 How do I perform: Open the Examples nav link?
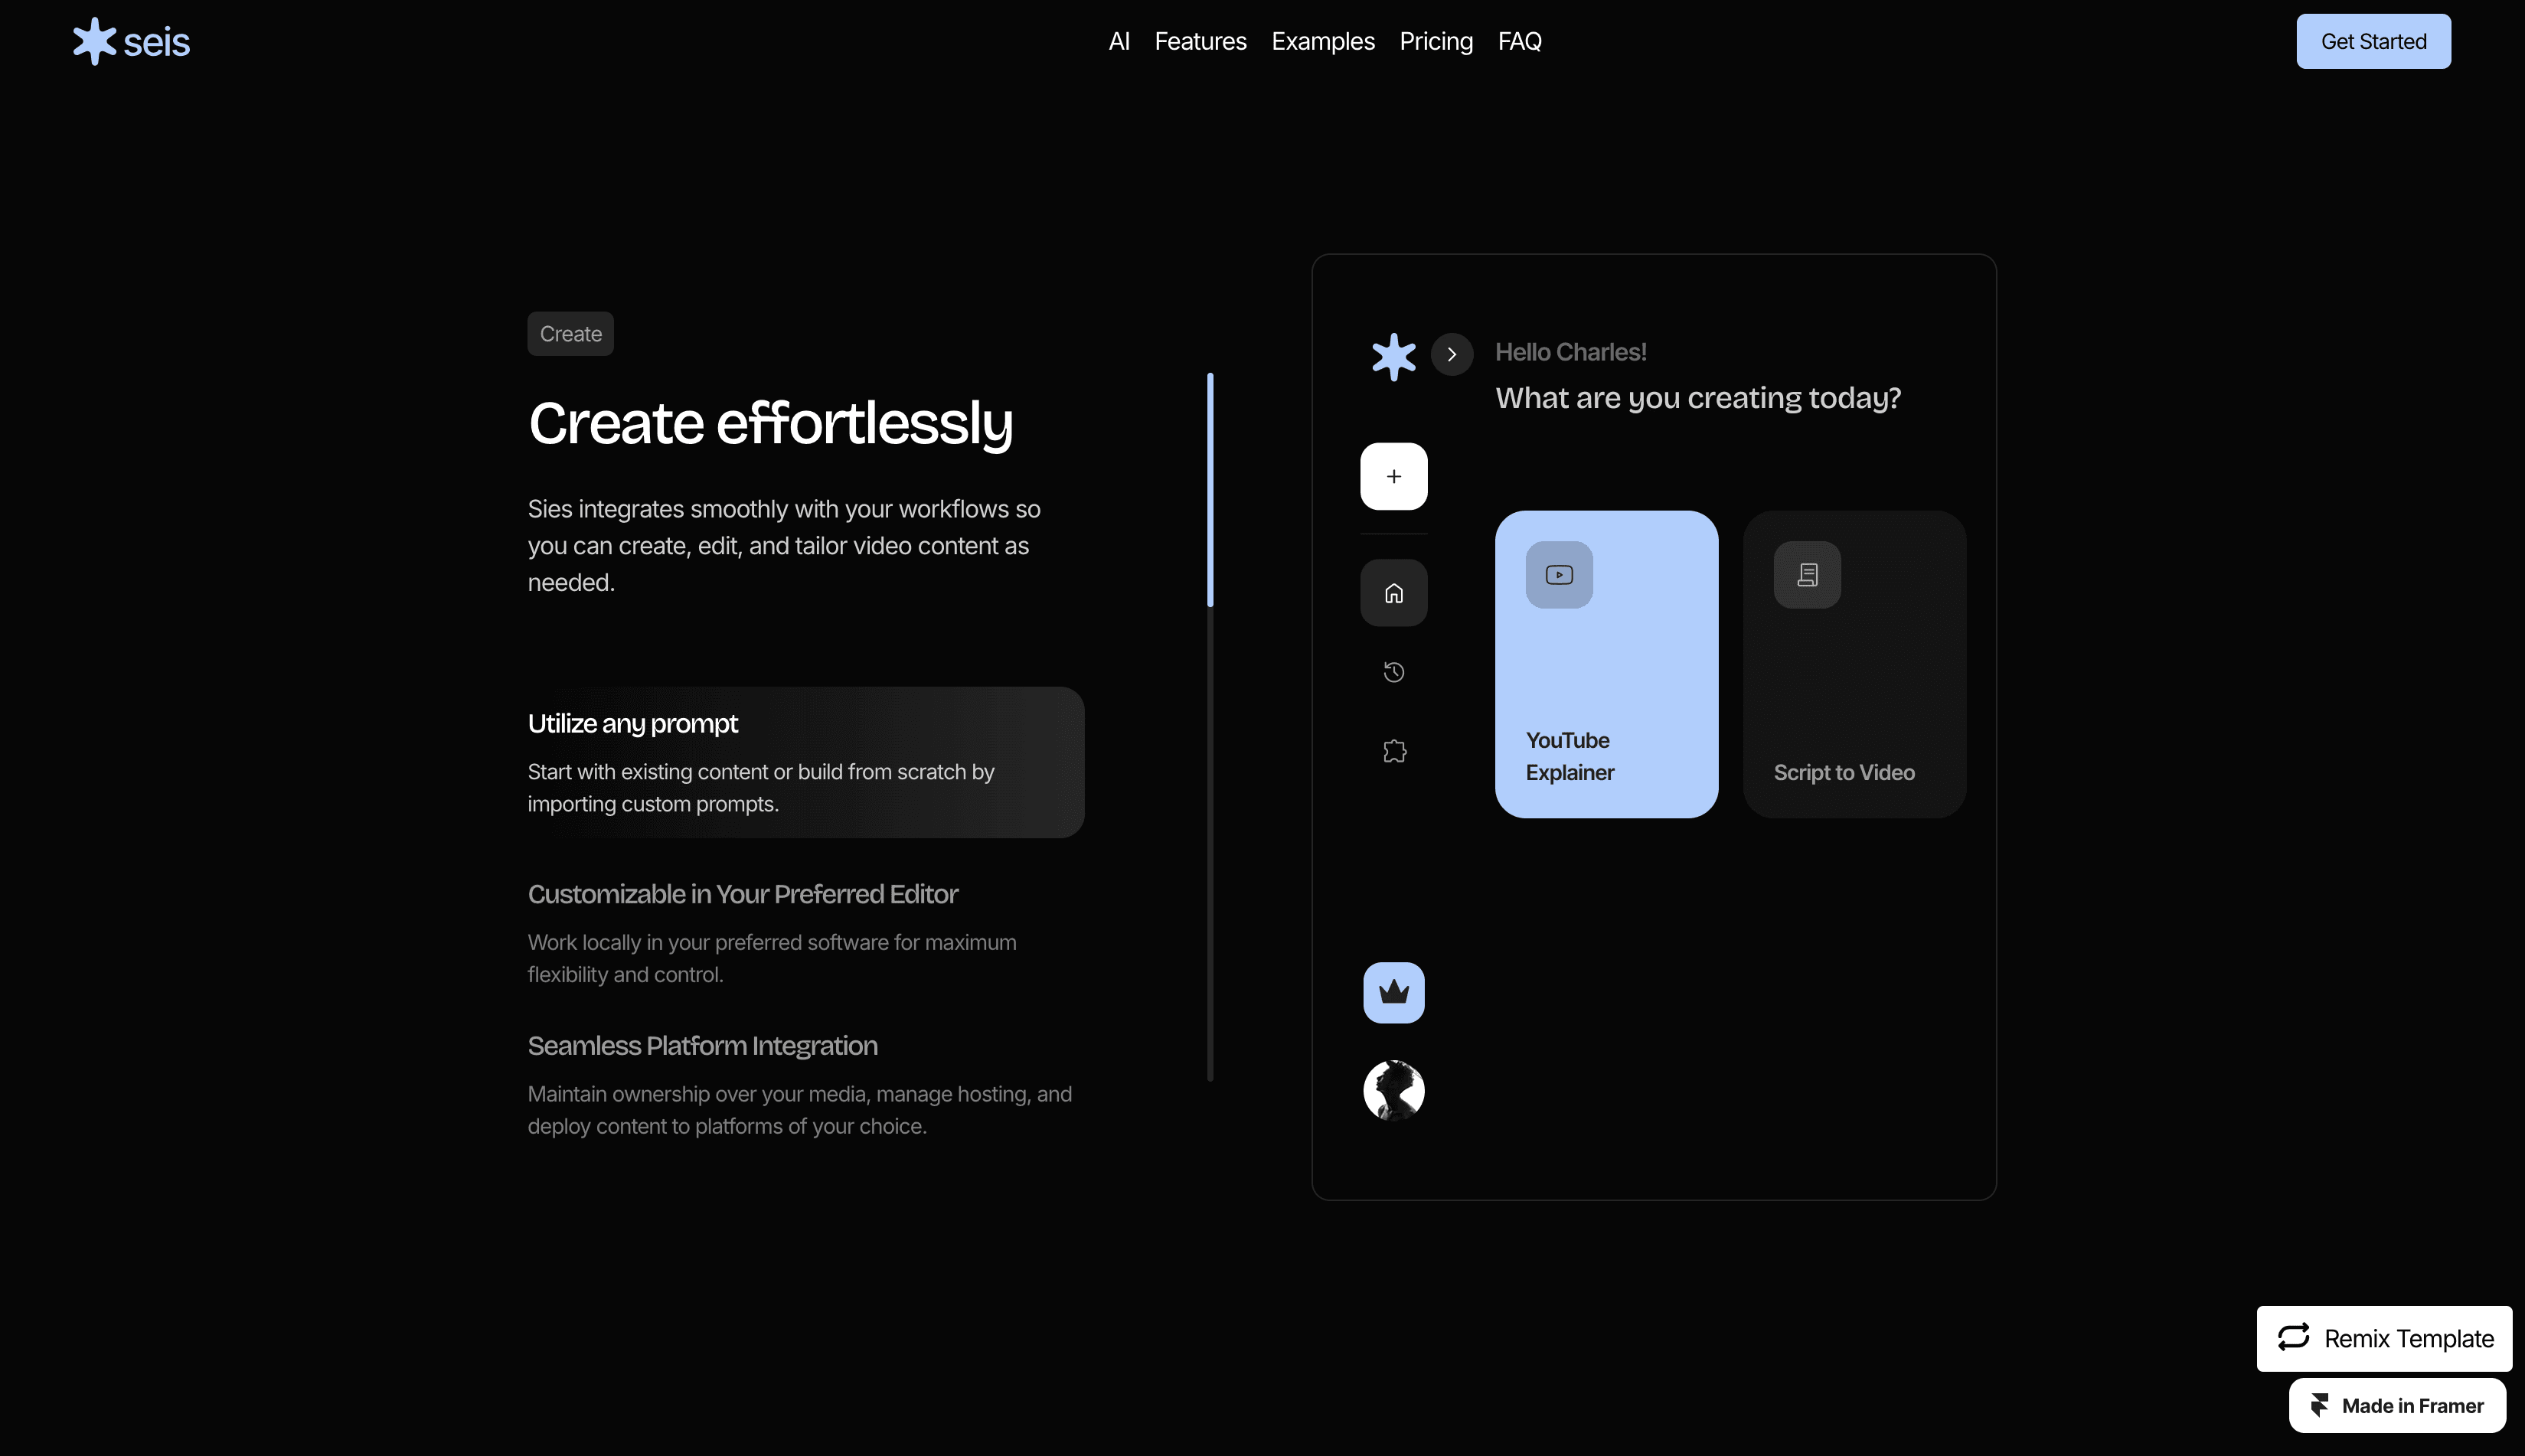click(x=1322, y=41)
